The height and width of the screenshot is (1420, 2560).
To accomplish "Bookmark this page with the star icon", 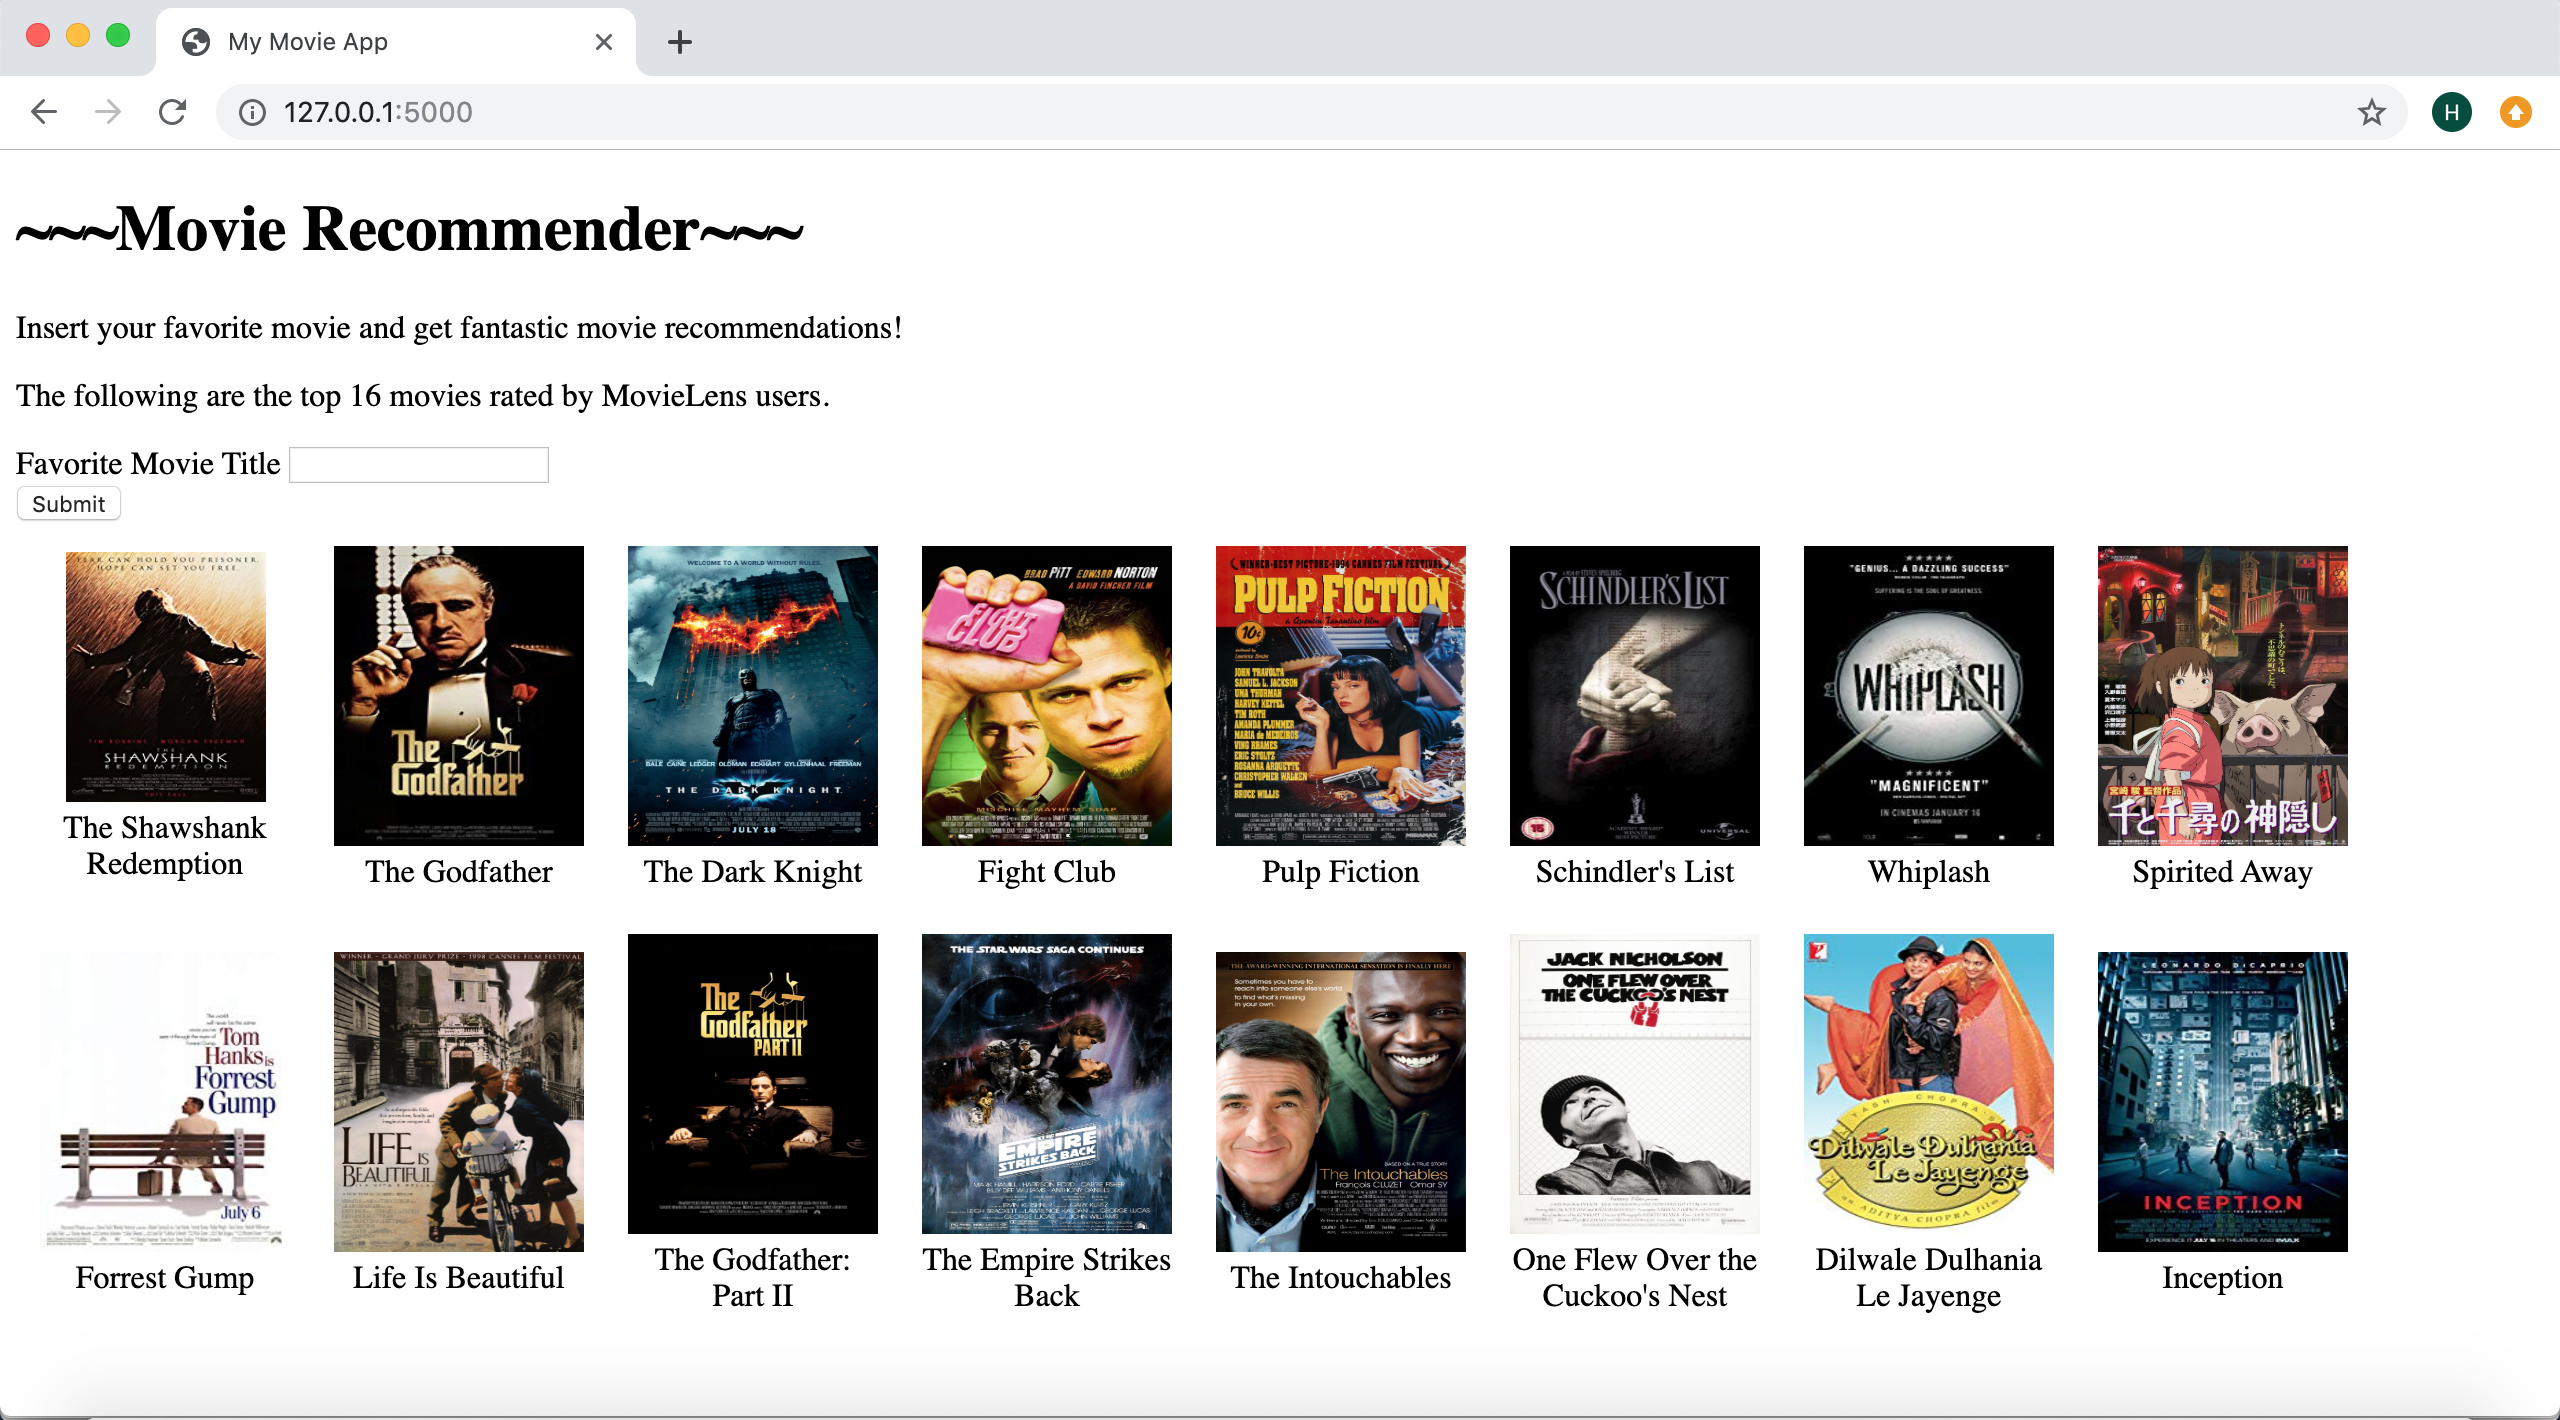I will (2371, 112).
